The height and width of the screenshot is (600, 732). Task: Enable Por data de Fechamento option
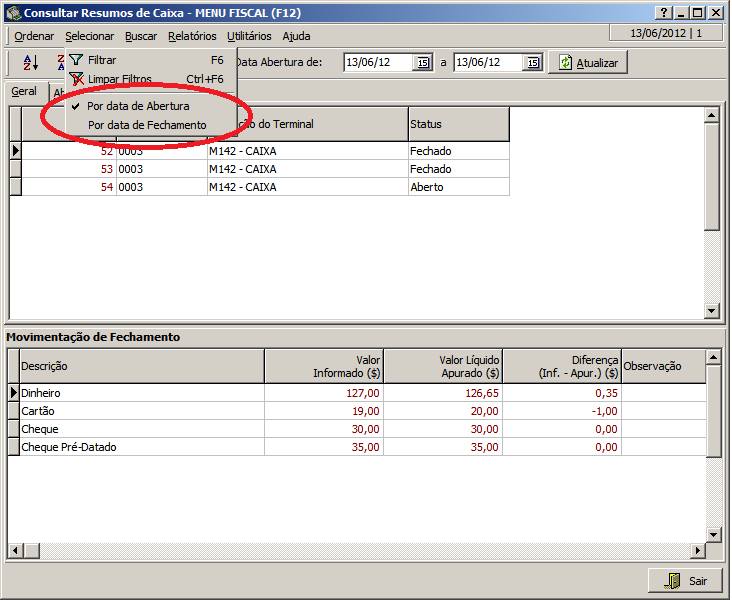(147, 125)
